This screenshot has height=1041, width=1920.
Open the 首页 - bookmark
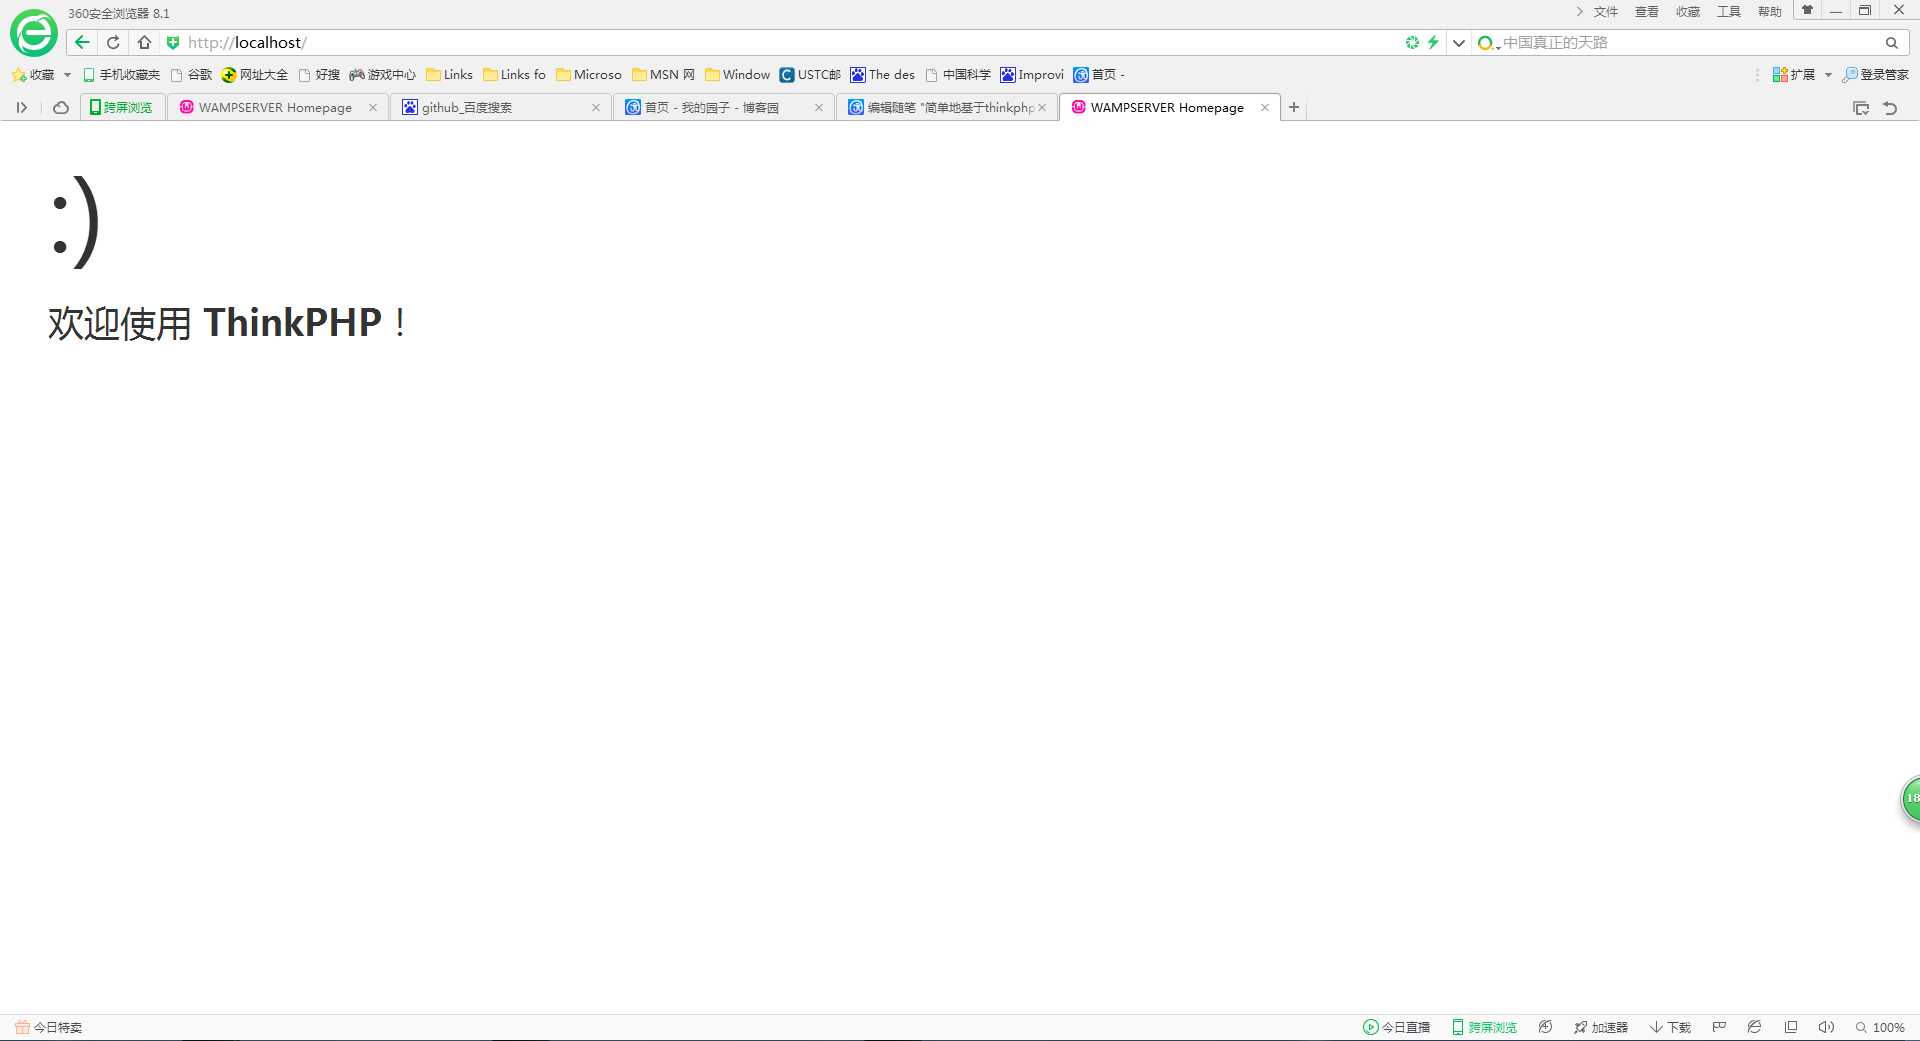pyautogui.click(x=1099, y=75)
